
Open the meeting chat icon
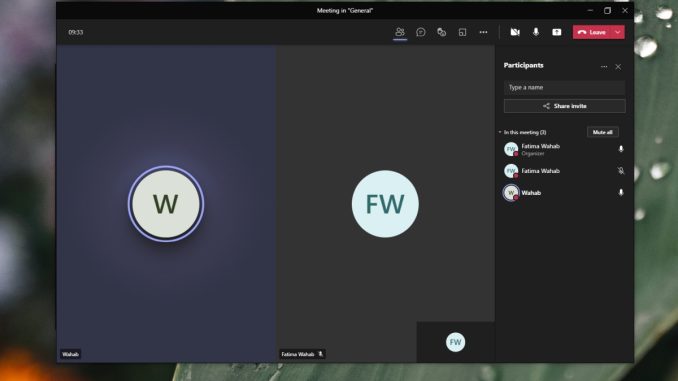pos(421,32)
